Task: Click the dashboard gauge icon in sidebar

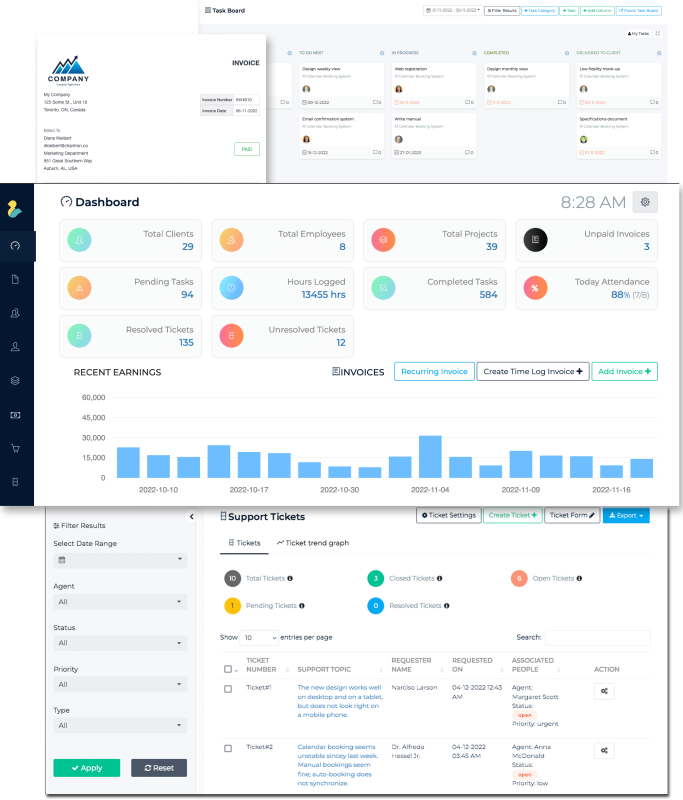Action: tap(16, 246)
